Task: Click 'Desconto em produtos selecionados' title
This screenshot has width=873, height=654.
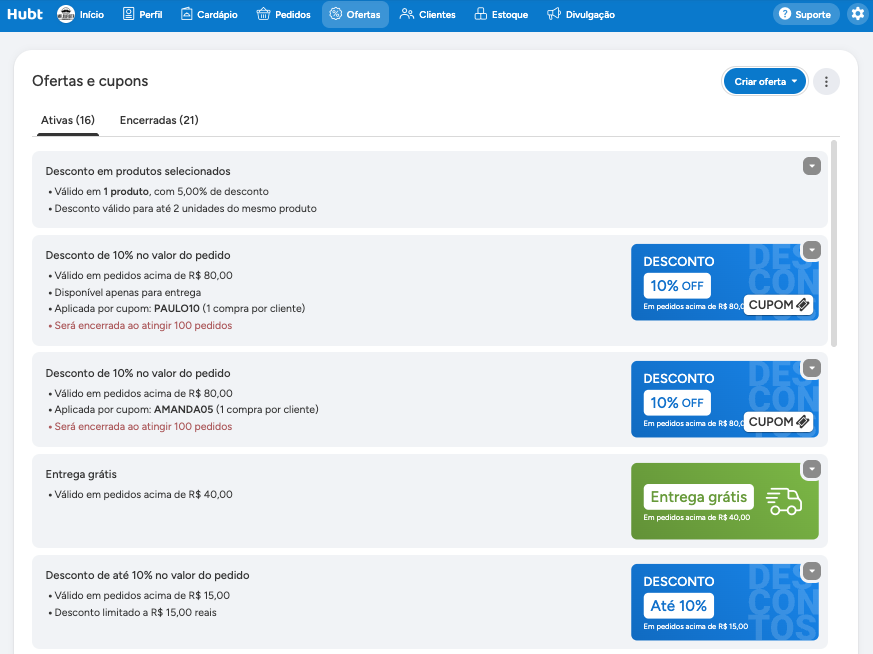Action: (x=138, y=171)
